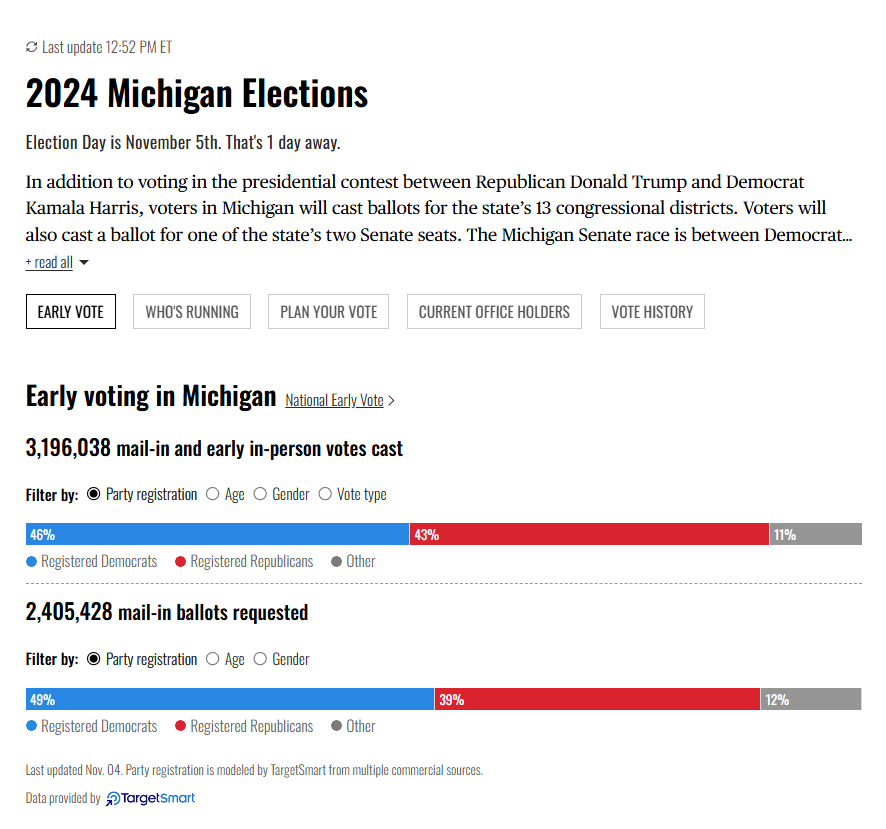Open the '+ read all' text link
Viewport: 886px width, 829px height.
pyautogui.click(x=49, y=263)
